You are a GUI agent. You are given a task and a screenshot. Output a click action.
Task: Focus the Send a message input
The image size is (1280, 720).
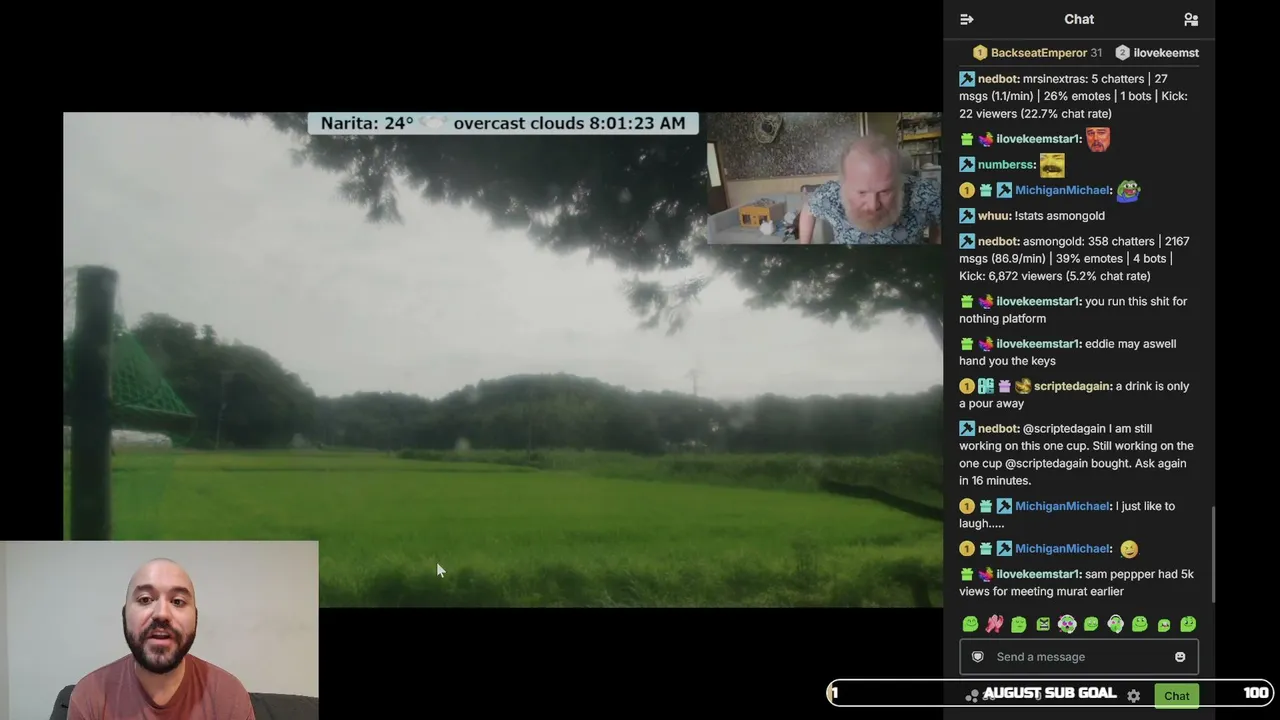[1078, 657]
